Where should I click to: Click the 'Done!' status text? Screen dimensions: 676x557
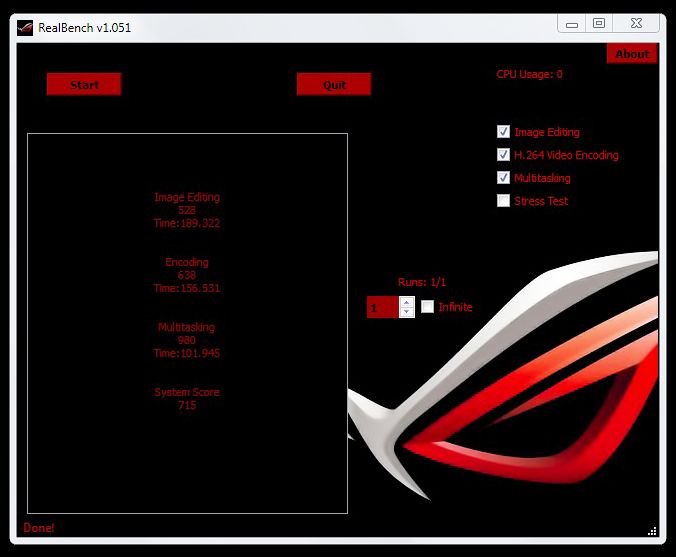point(39,528)
